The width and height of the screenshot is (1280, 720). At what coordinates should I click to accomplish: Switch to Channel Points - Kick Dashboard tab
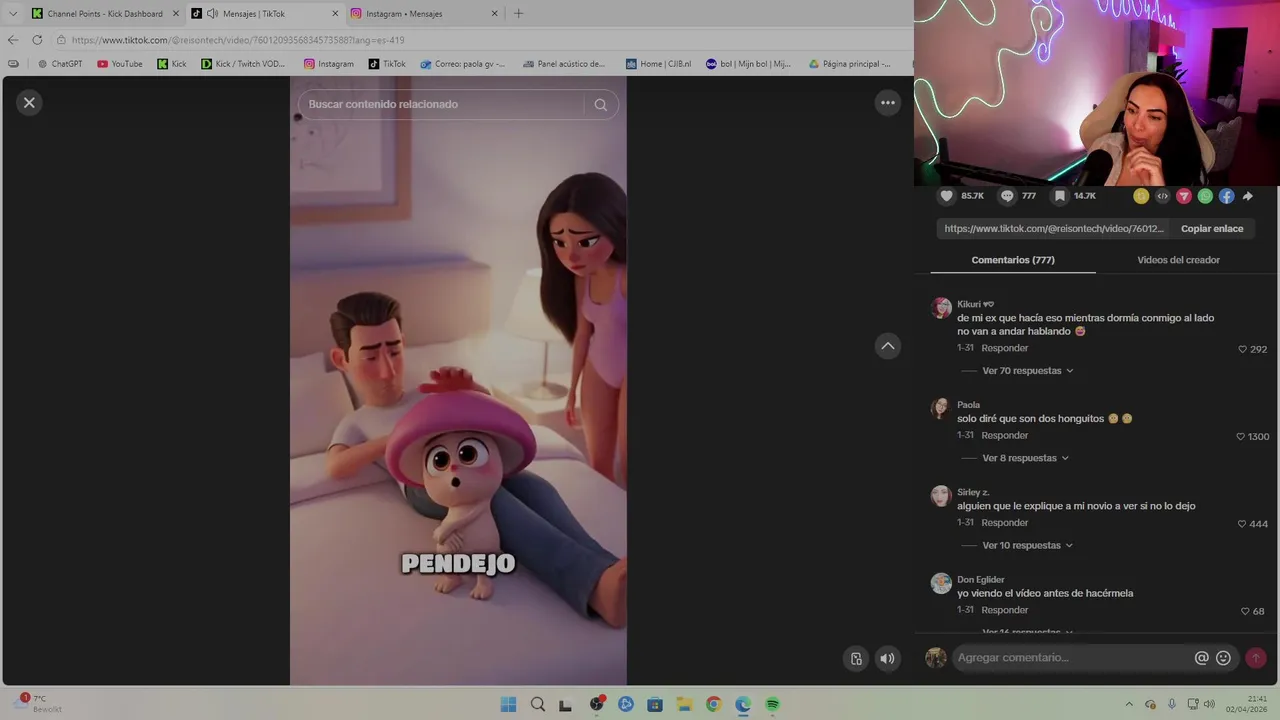(105, 14)
